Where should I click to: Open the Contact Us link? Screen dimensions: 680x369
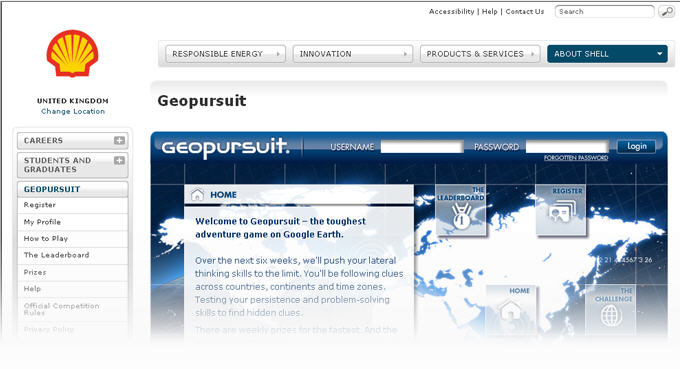[x=525, y=12]
